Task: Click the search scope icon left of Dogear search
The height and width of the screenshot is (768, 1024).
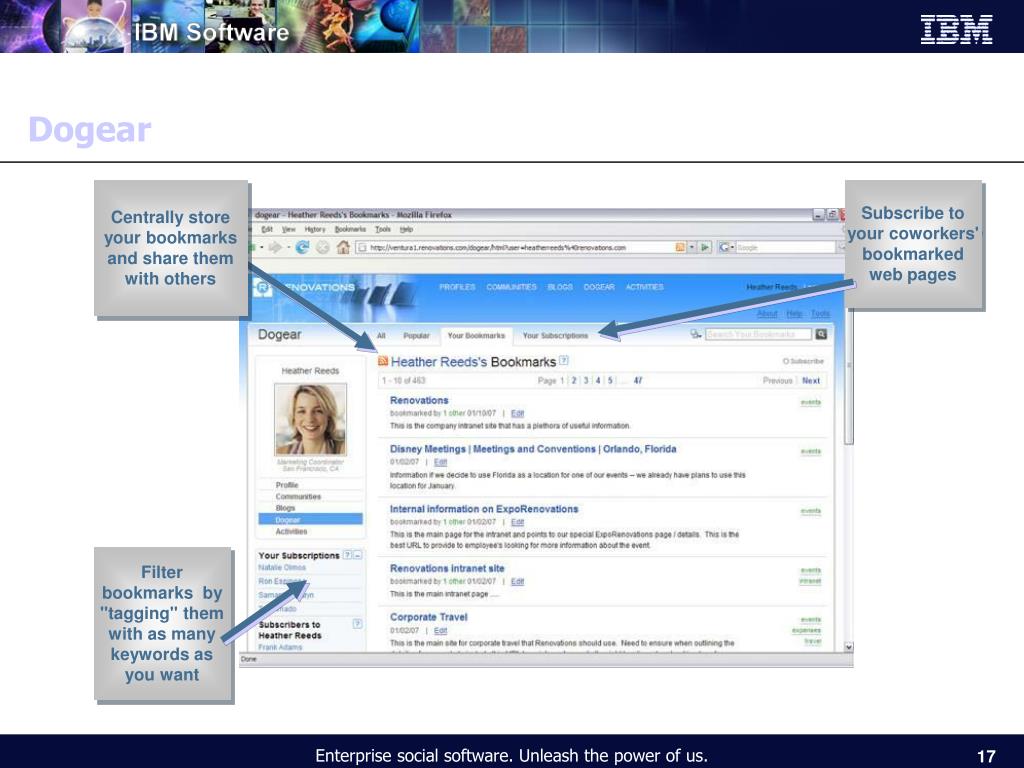Action: click(x=696, y=334)
